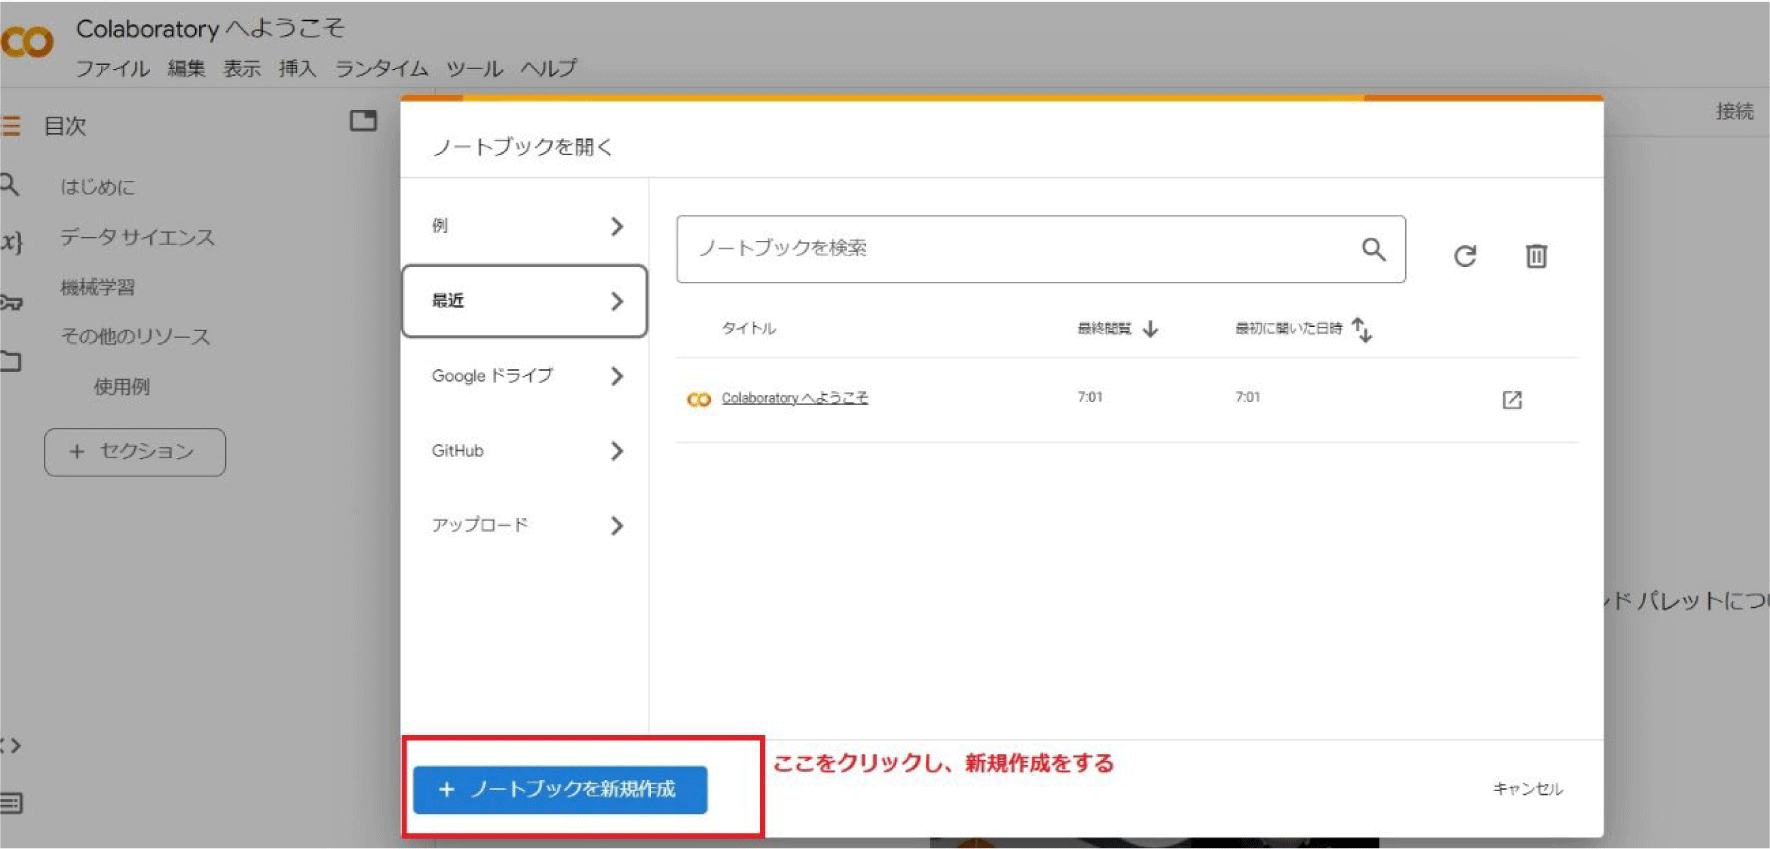Image resolution: width=1770 pixels, height=849 pixels.
Task: Switch to the アップロード tab
Action: click(x=524, y=525)
